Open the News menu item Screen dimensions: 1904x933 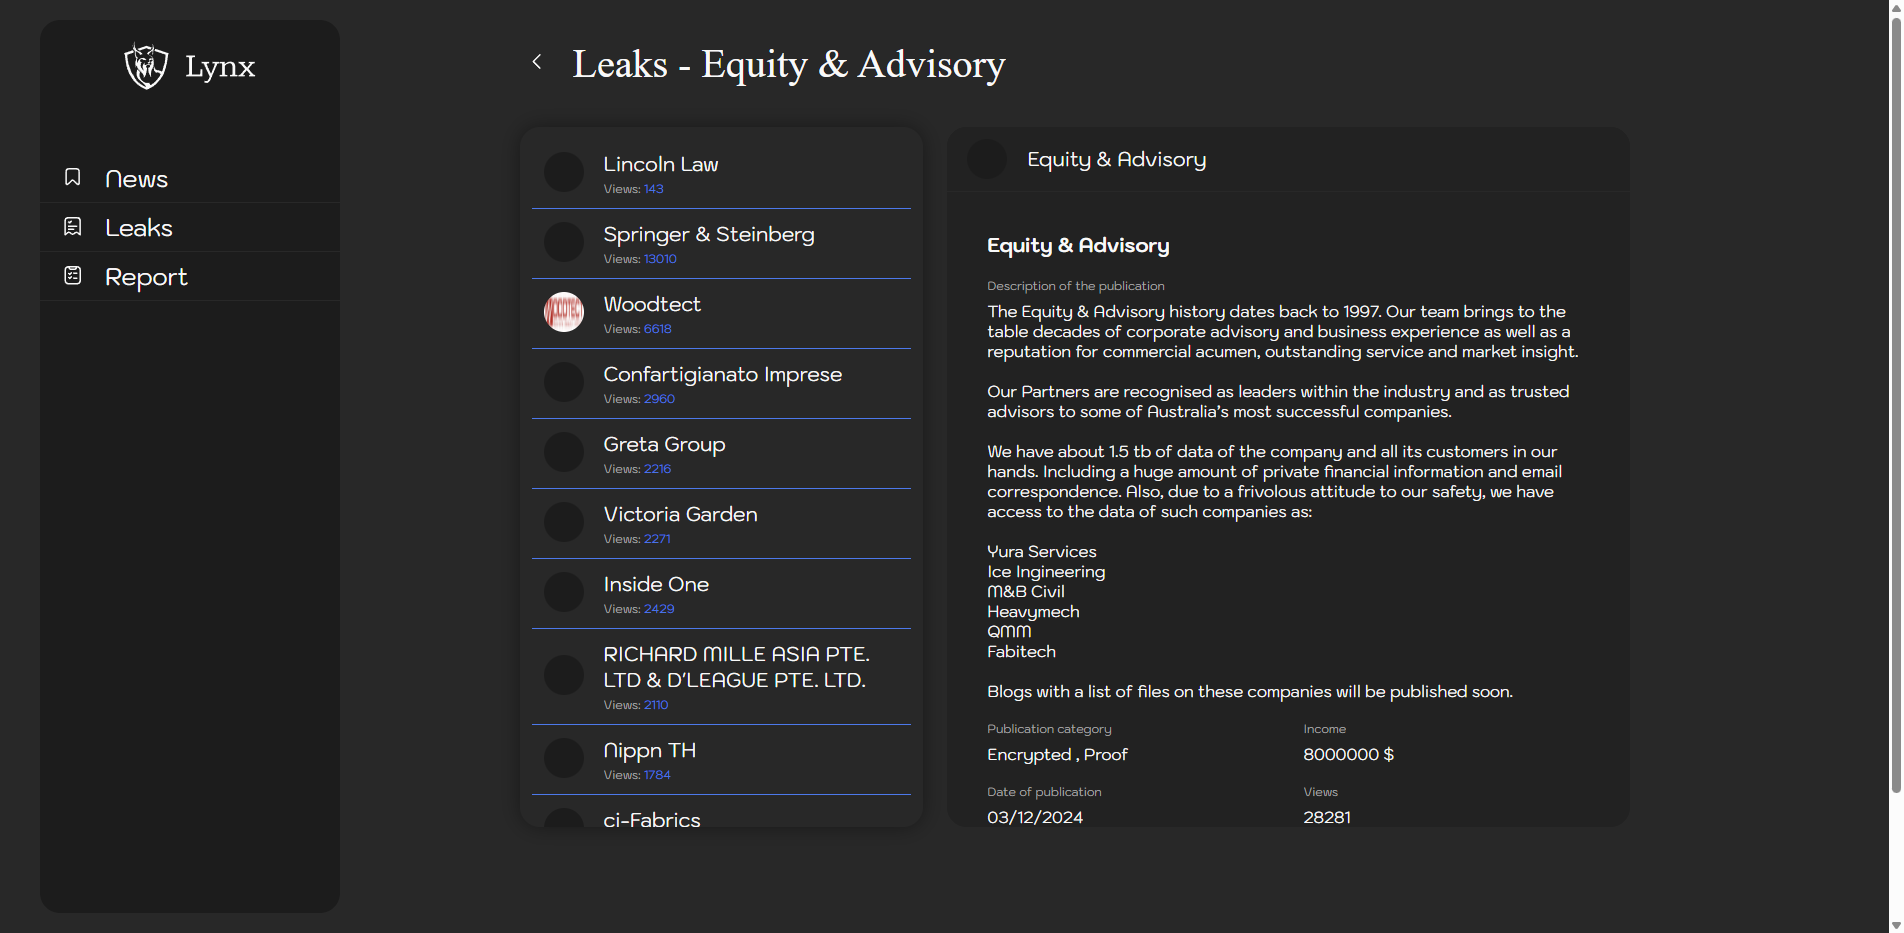coord(136,179)
